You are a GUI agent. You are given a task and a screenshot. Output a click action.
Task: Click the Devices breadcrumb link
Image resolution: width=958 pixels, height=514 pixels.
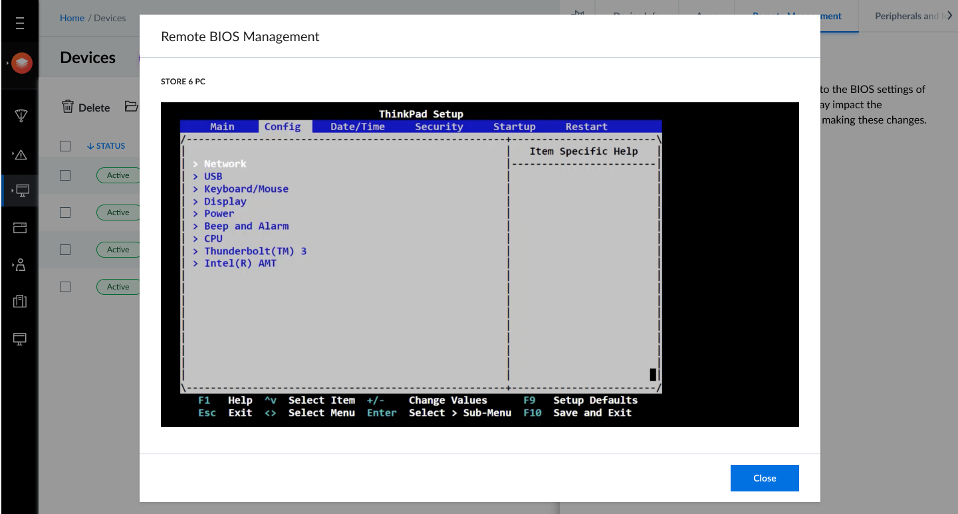pos(110,18)
